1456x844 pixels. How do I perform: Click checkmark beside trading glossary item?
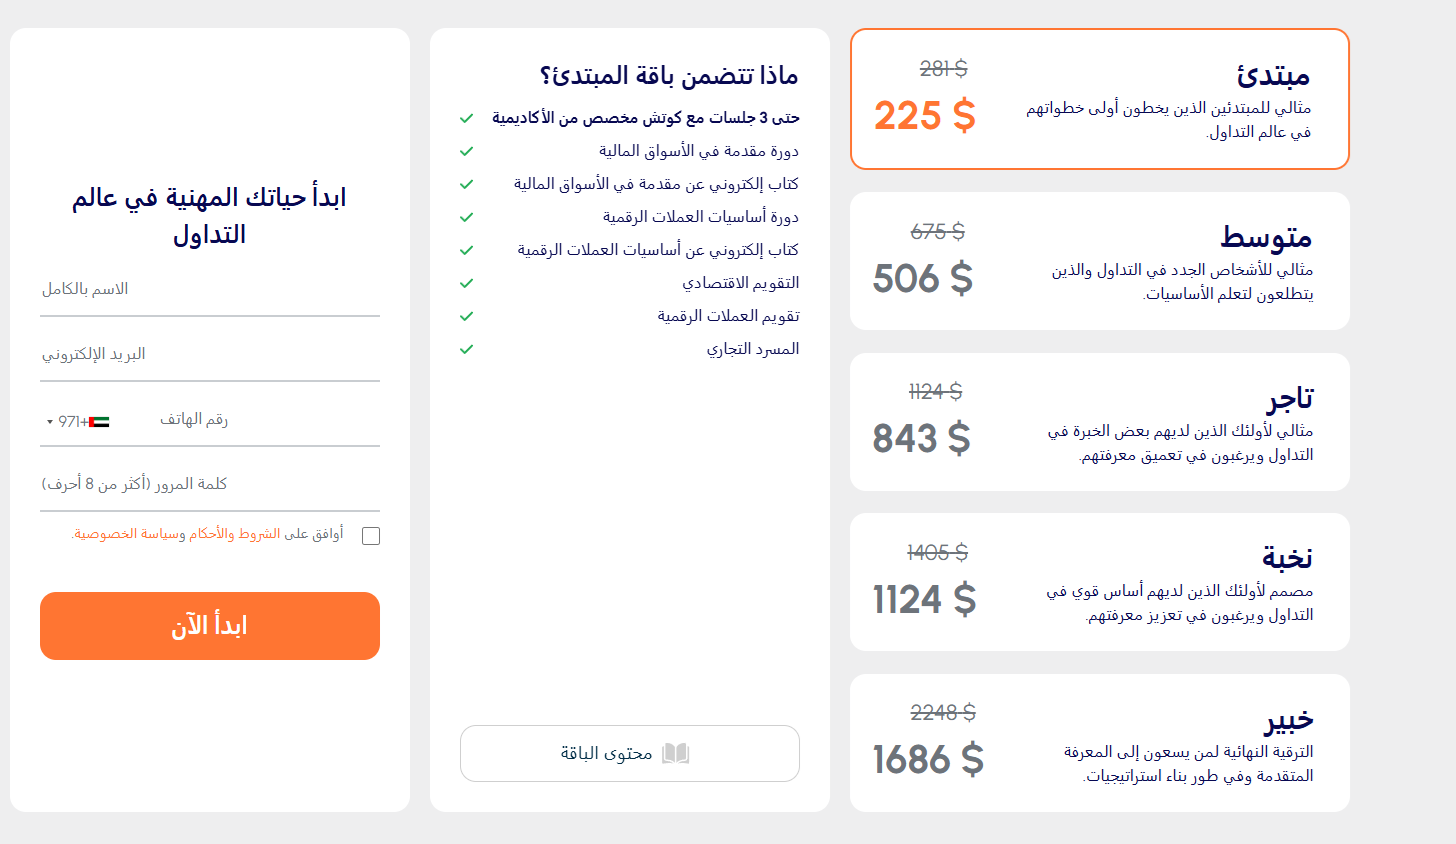[466, 349]
